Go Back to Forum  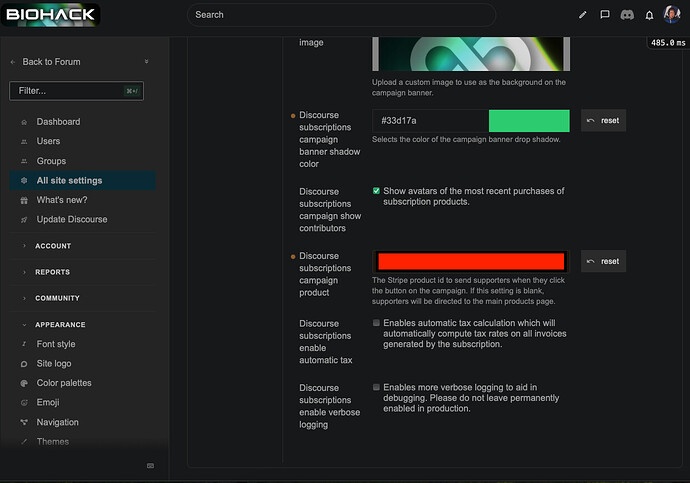coord(51,62)
